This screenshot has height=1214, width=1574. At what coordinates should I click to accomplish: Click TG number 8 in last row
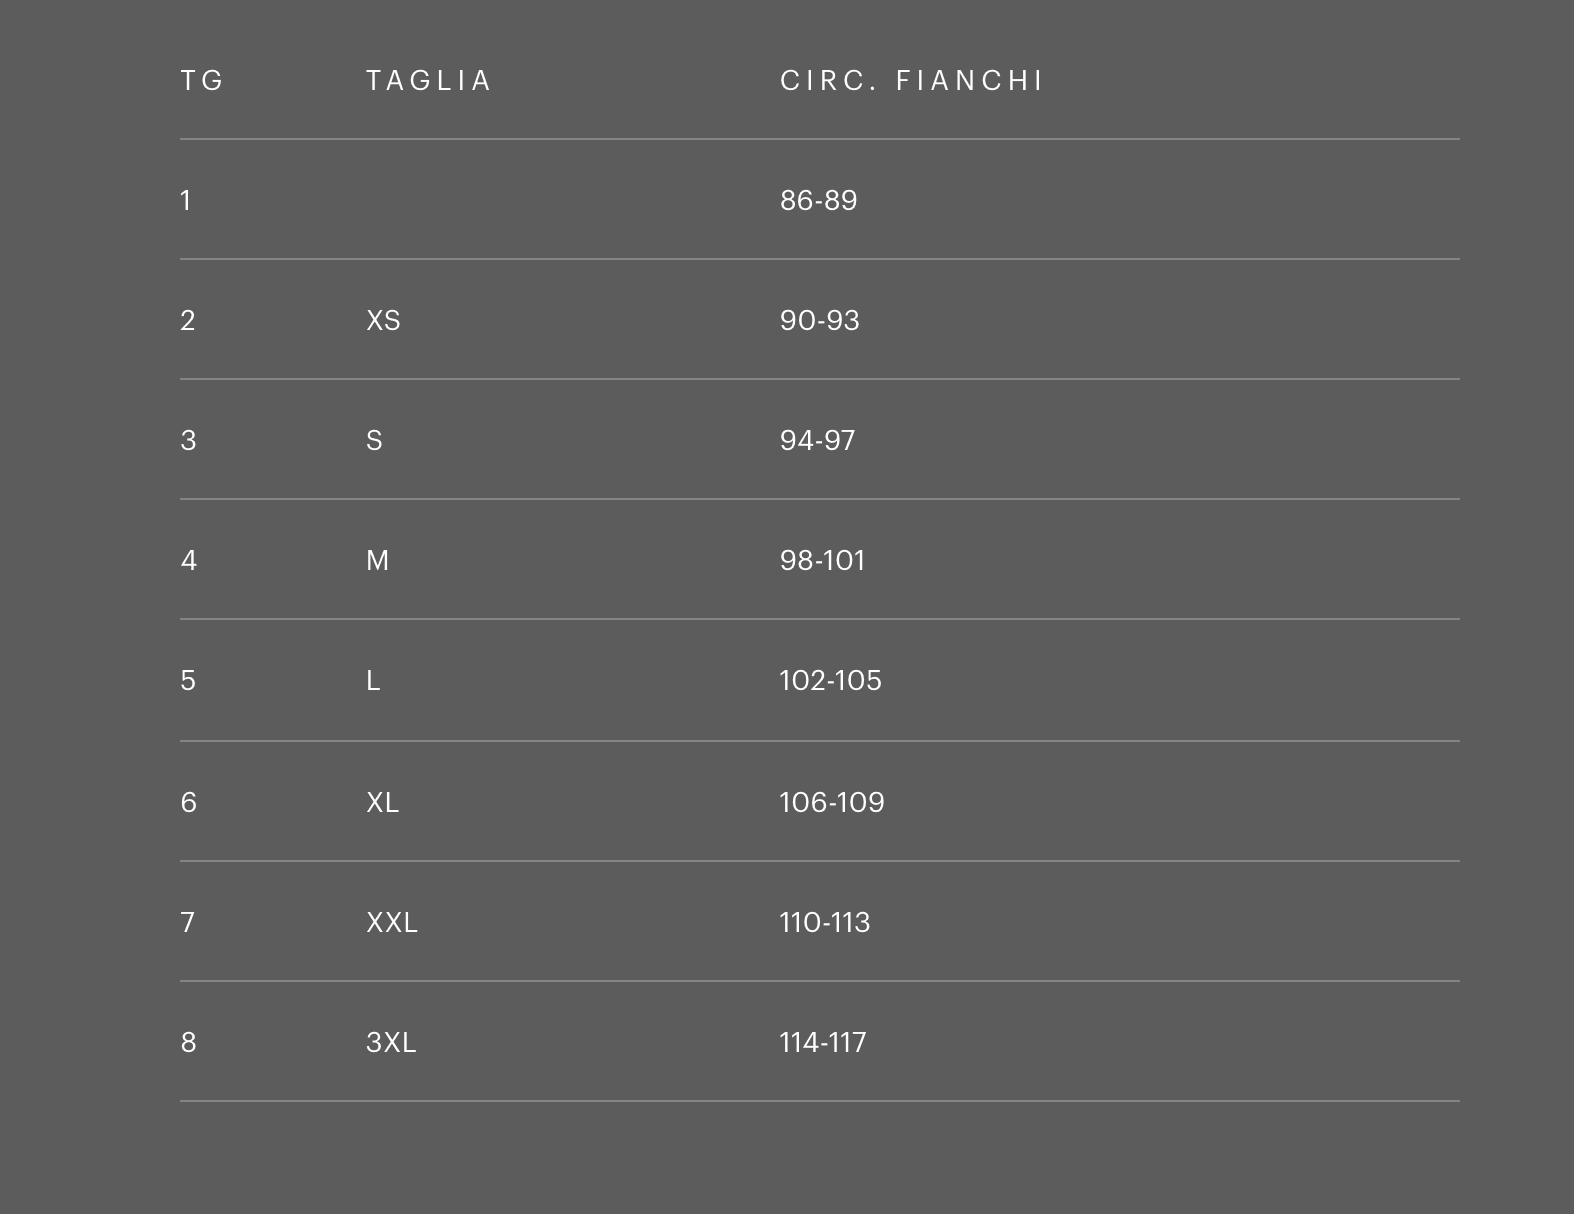pos(188,1042)
